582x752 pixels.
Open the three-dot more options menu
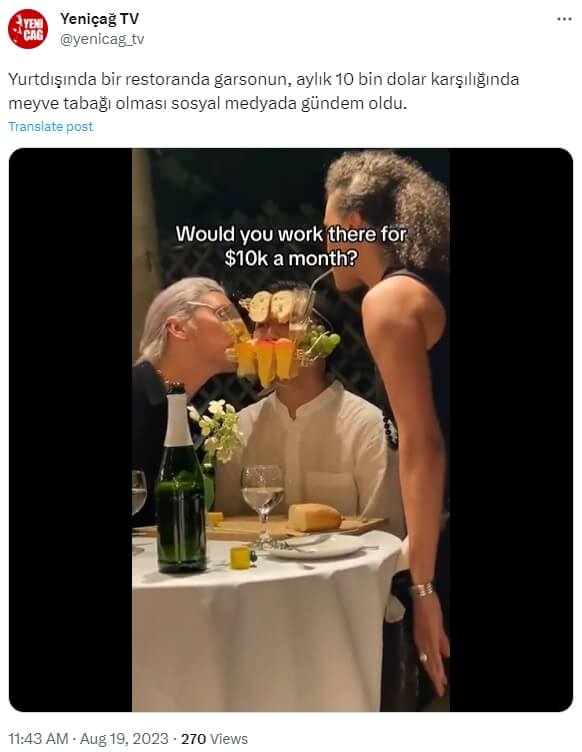pos(564,19)
